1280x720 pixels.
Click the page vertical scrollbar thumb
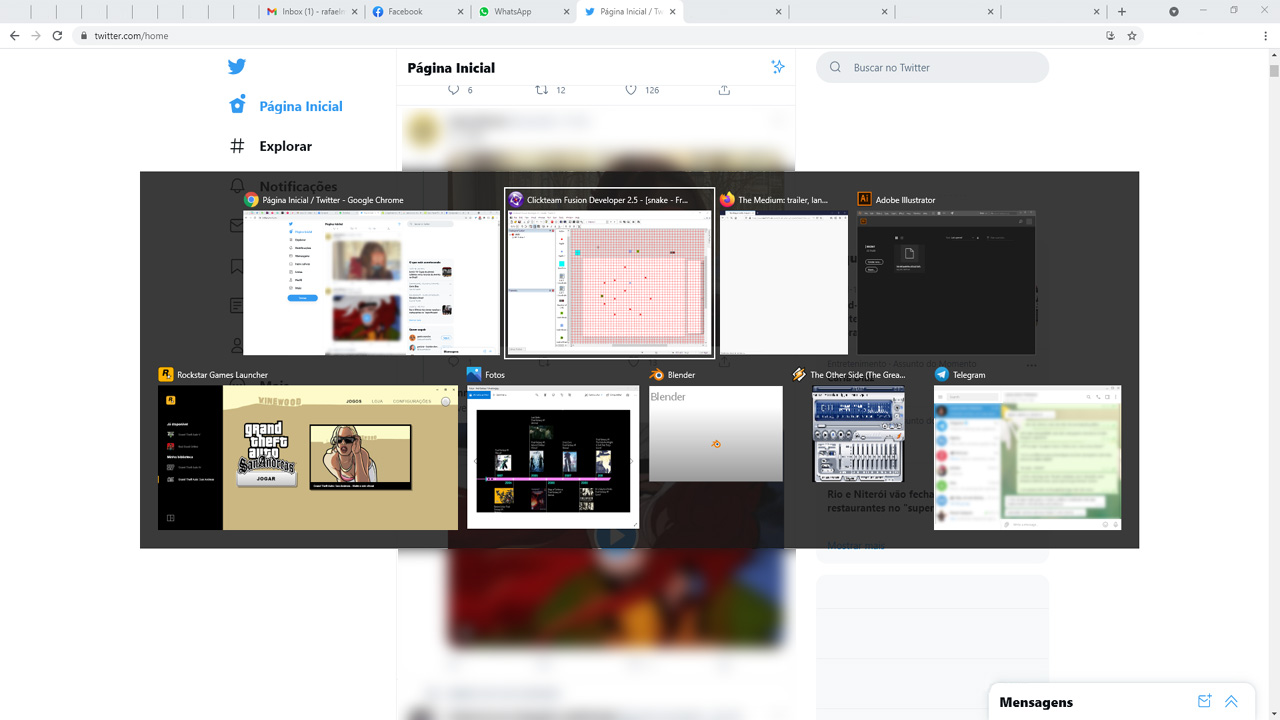[1274, 71]
